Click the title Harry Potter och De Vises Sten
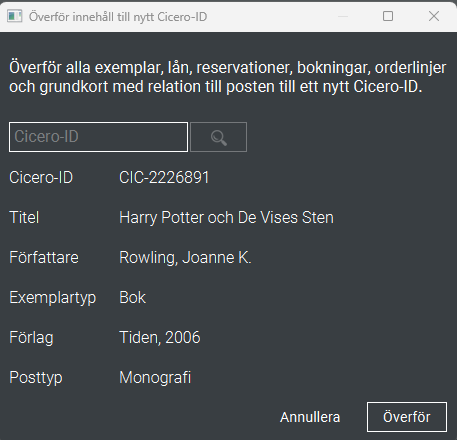 pos(226,218)
